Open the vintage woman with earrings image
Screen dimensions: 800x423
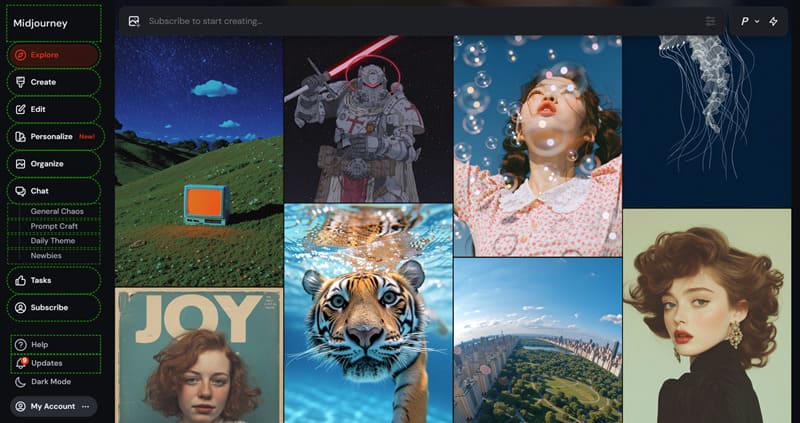[707, 316]
